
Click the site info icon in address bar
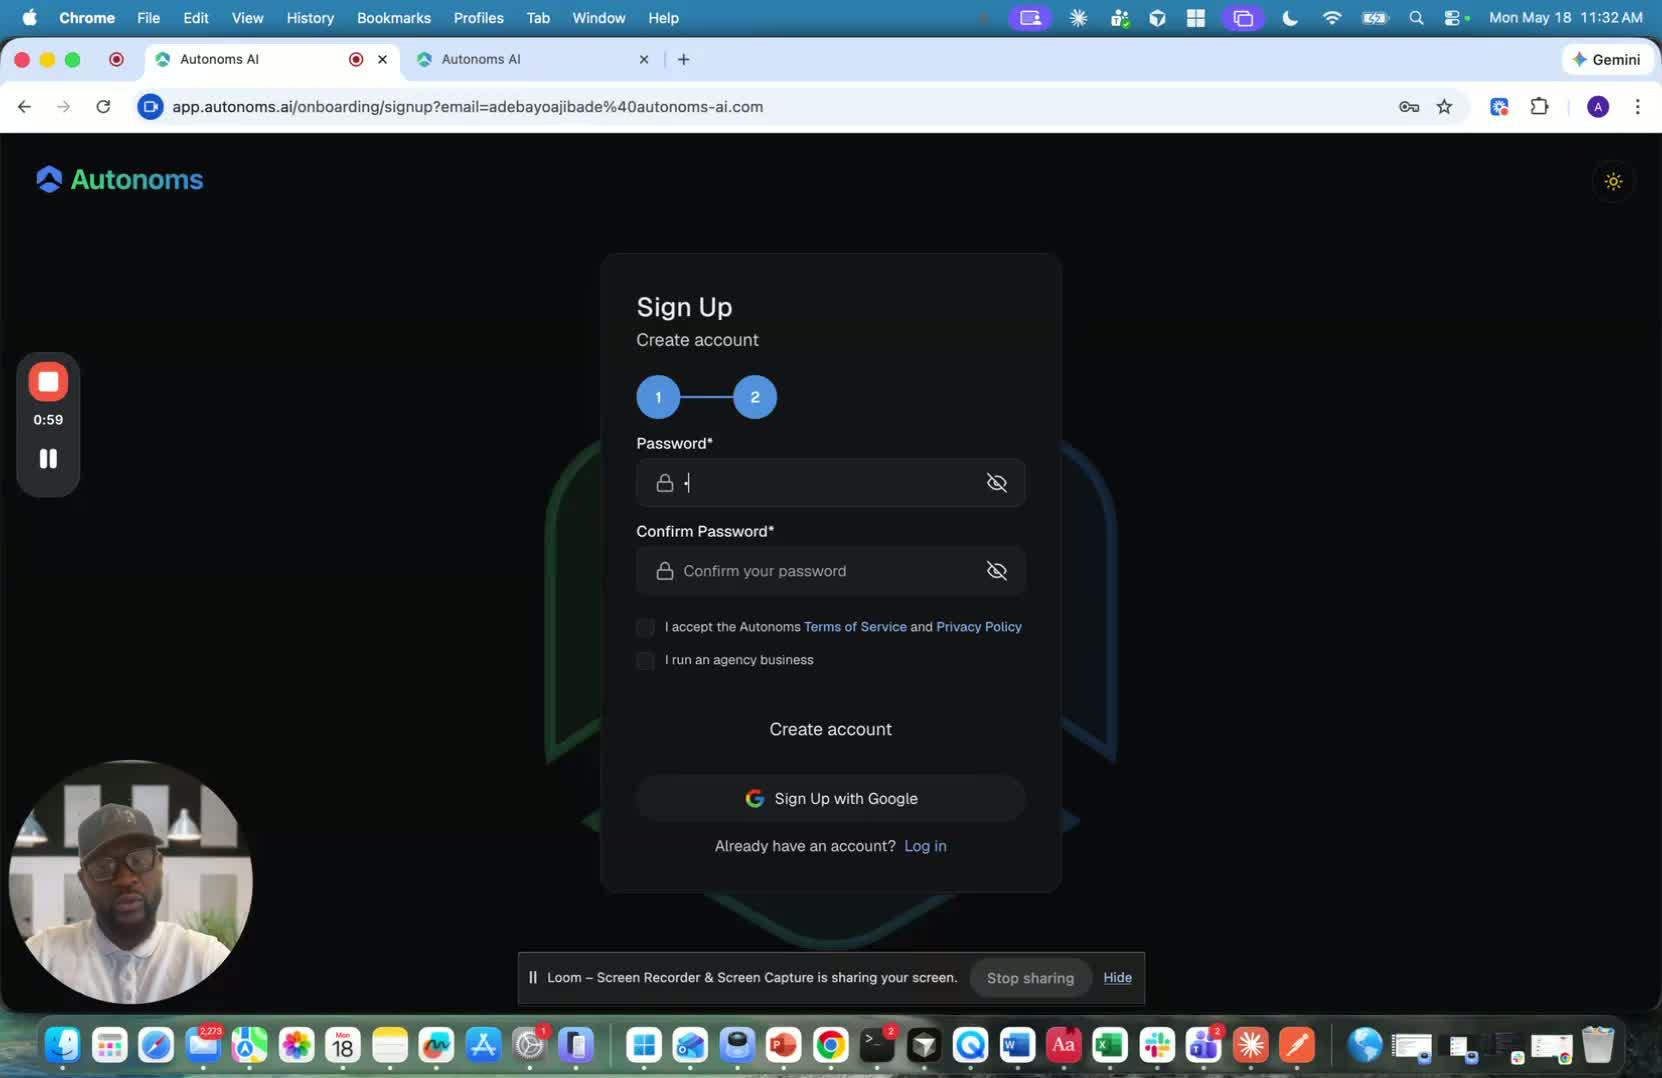click(x=150, y=107)
